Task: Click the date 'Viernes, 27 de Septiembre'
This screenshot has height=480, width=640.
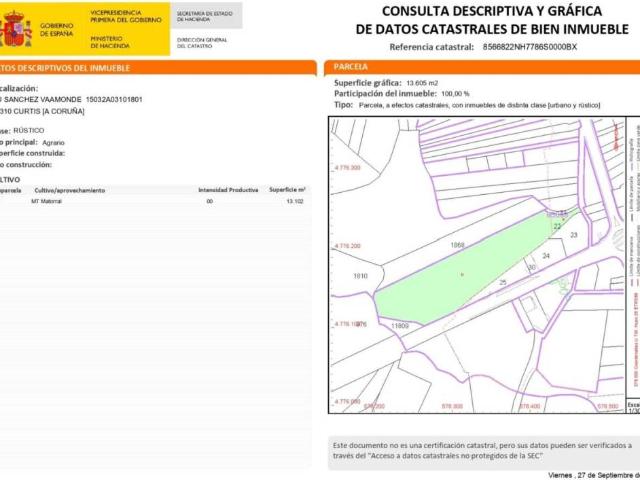Action: (x=593, y=475)
